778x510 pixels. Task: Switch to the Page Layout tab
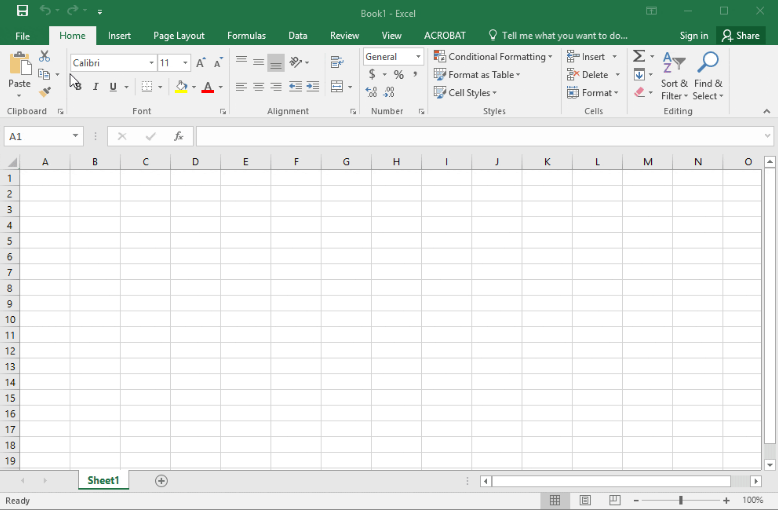(x=179, y=36)
